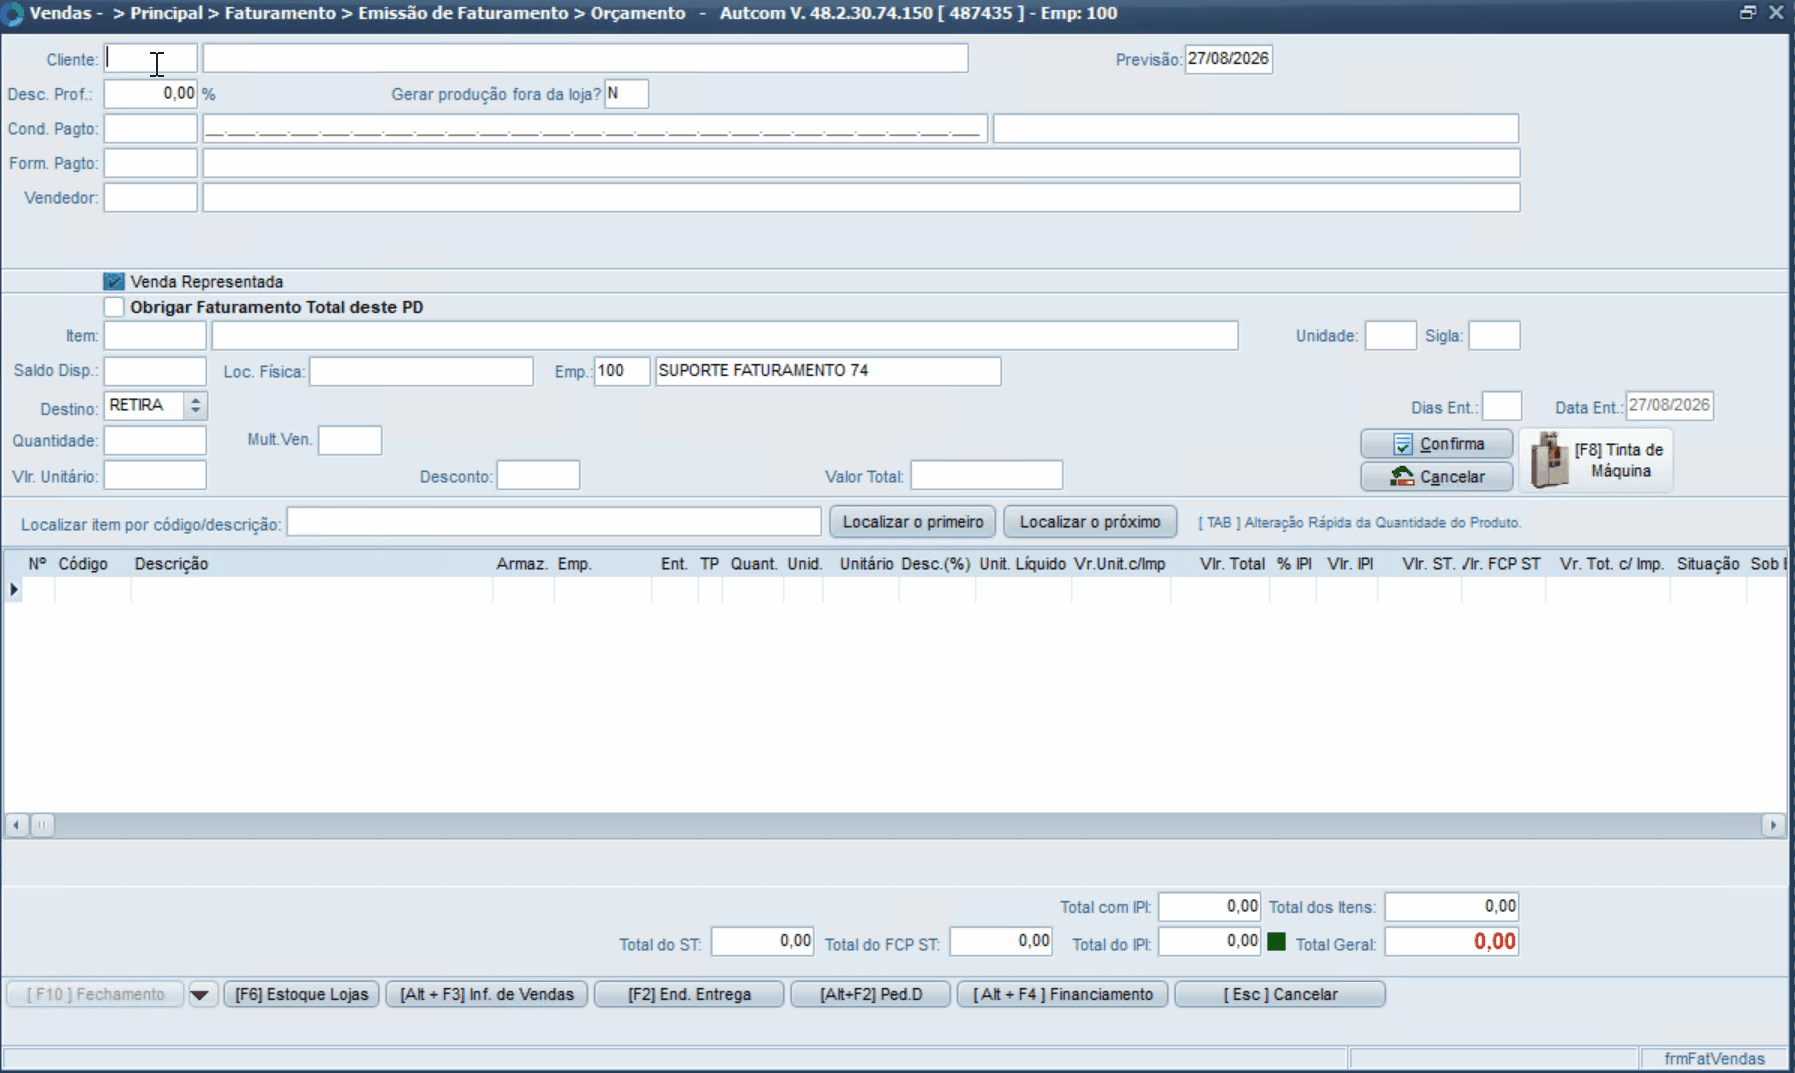Open the Destino RETIRA spinner
Image resolution: width=1795 pixels, height=1073 pixels.
[196, 405]
